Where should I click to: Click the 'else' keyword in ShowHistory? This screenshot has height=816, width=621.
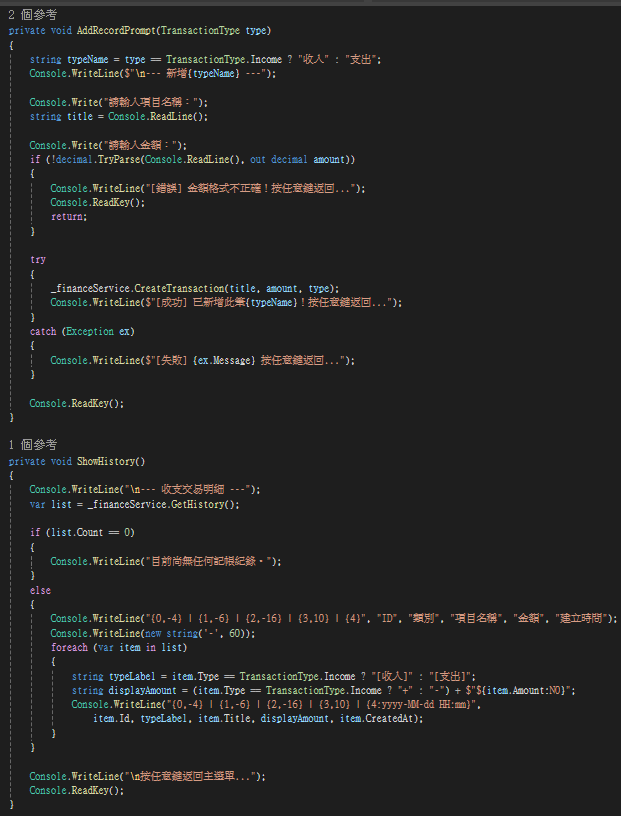40,591
